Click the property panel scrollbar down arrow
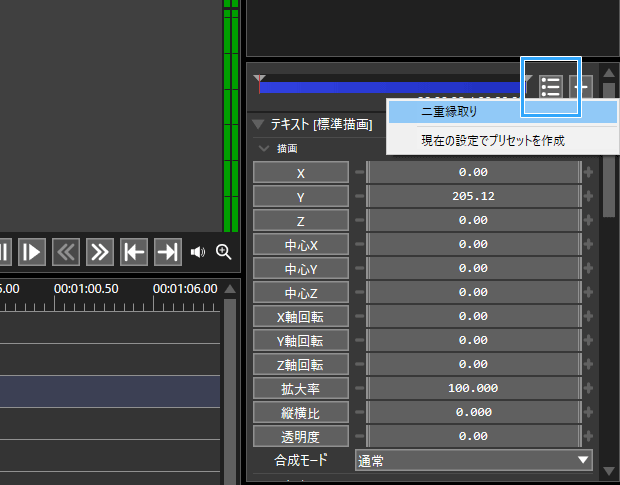 609,471
